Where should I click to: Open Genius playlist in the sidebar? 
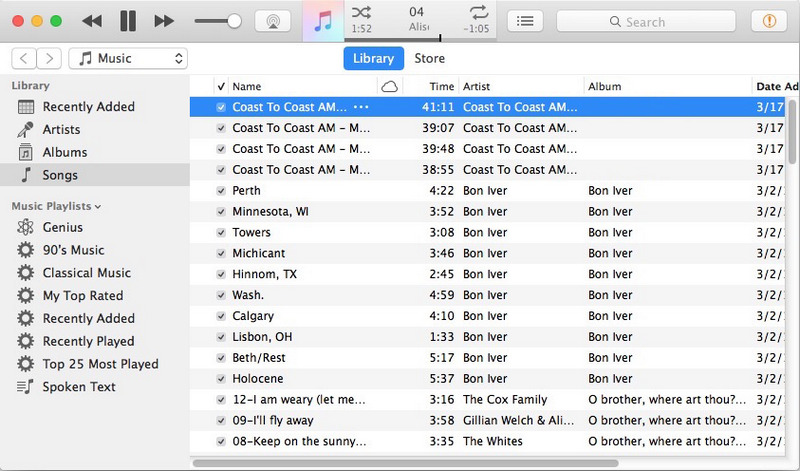62,227
